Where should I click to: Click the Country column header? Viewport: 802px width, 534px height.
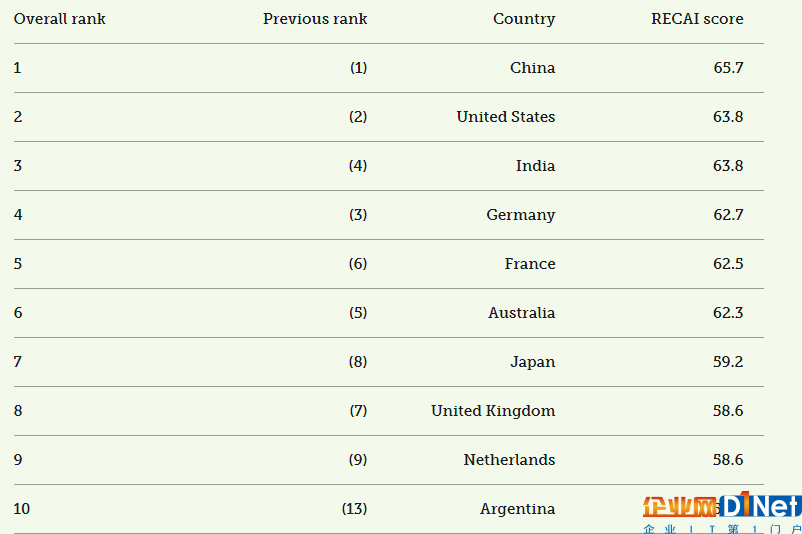[x=524, y=19]
